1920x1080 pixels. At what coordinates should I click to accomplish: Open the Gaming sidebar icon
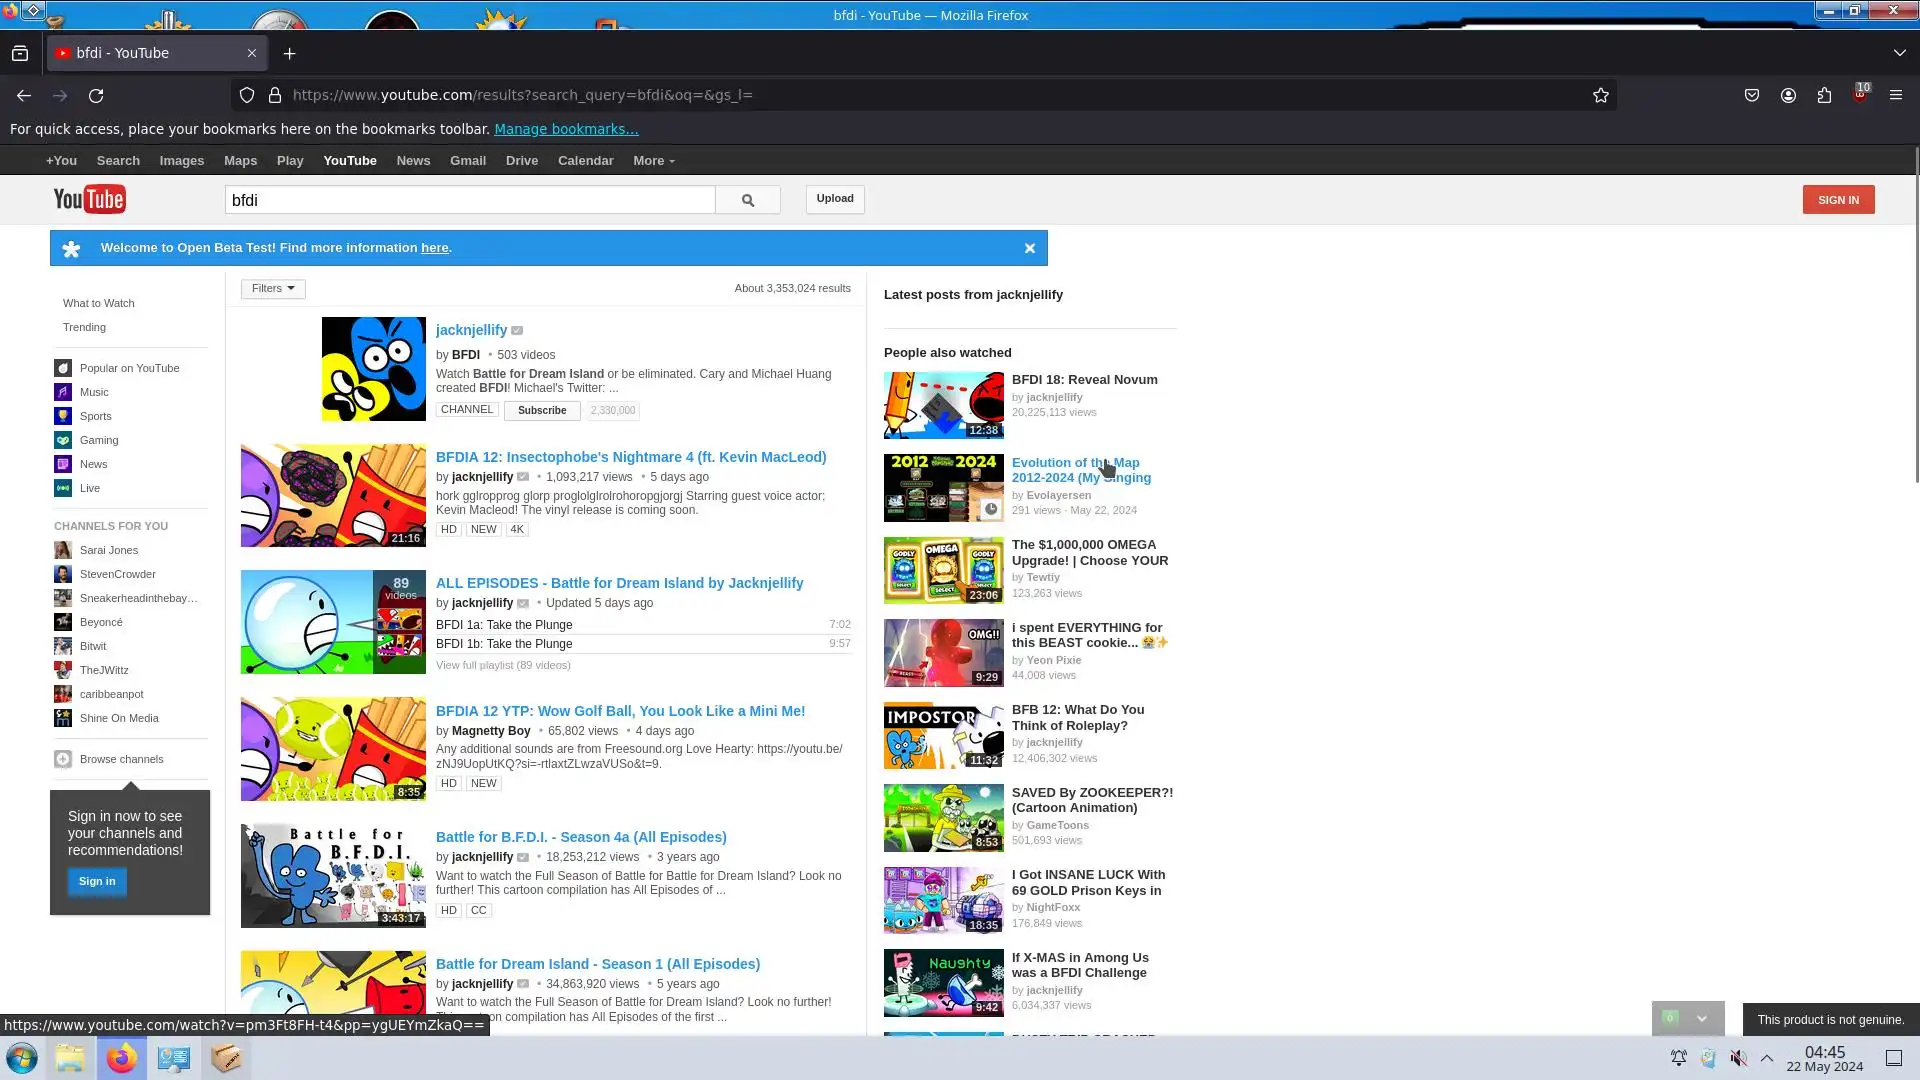point(63,440)
